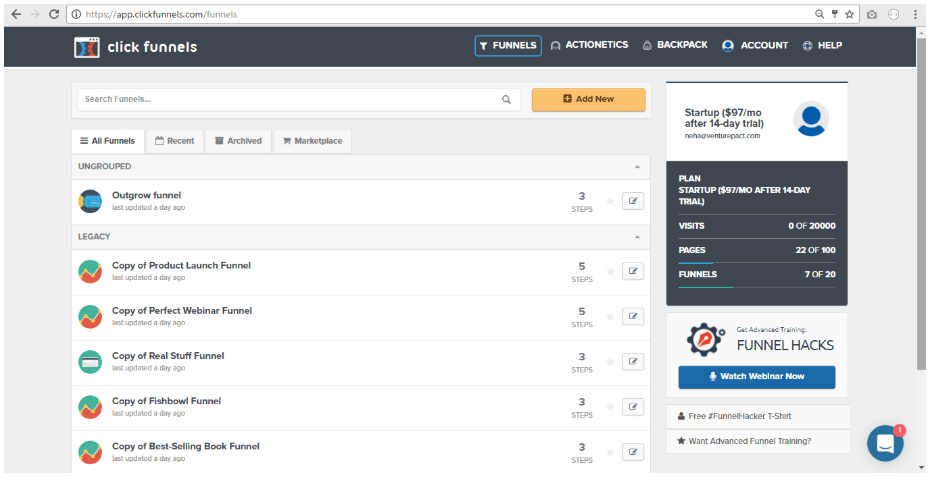
Task: Click Copy of Product Launch Funnel chart icon
Action: pos(90,271)
